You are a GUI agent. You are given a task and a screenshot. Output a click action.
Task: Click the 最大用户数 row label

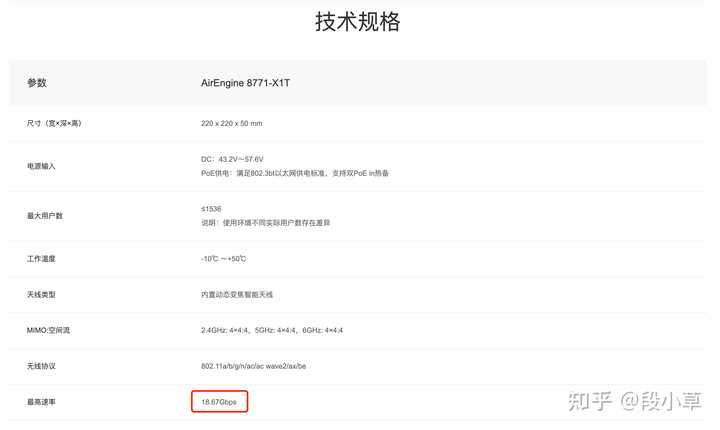45,215
